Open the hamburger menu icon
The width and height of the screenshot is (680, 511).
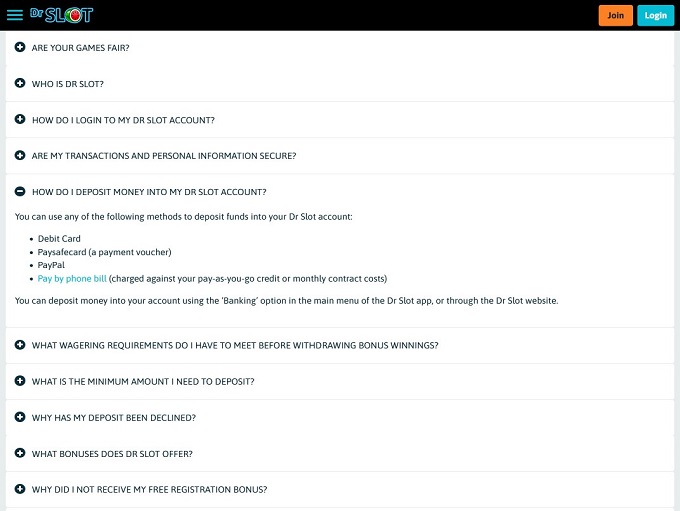tap(14, 15)
